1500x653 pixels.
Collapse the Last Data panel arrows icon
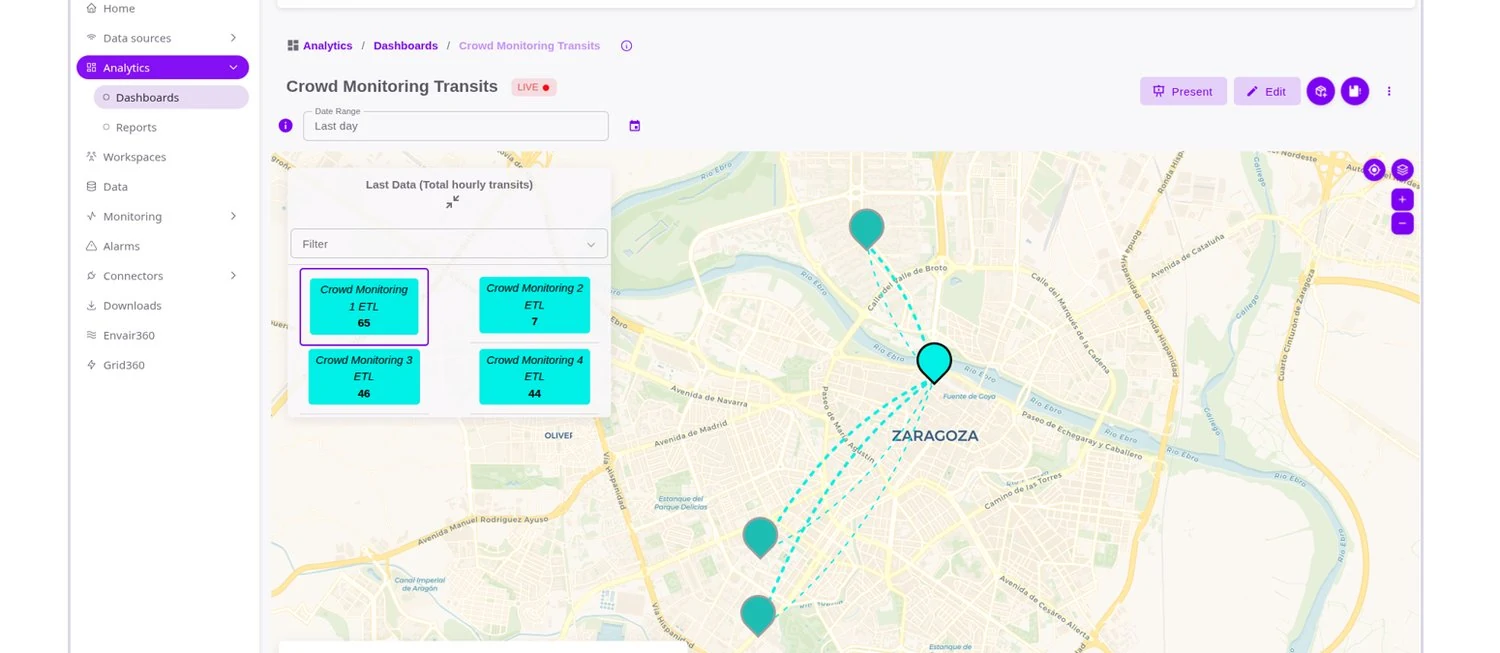pyautogui.click(x=452, y=202)
